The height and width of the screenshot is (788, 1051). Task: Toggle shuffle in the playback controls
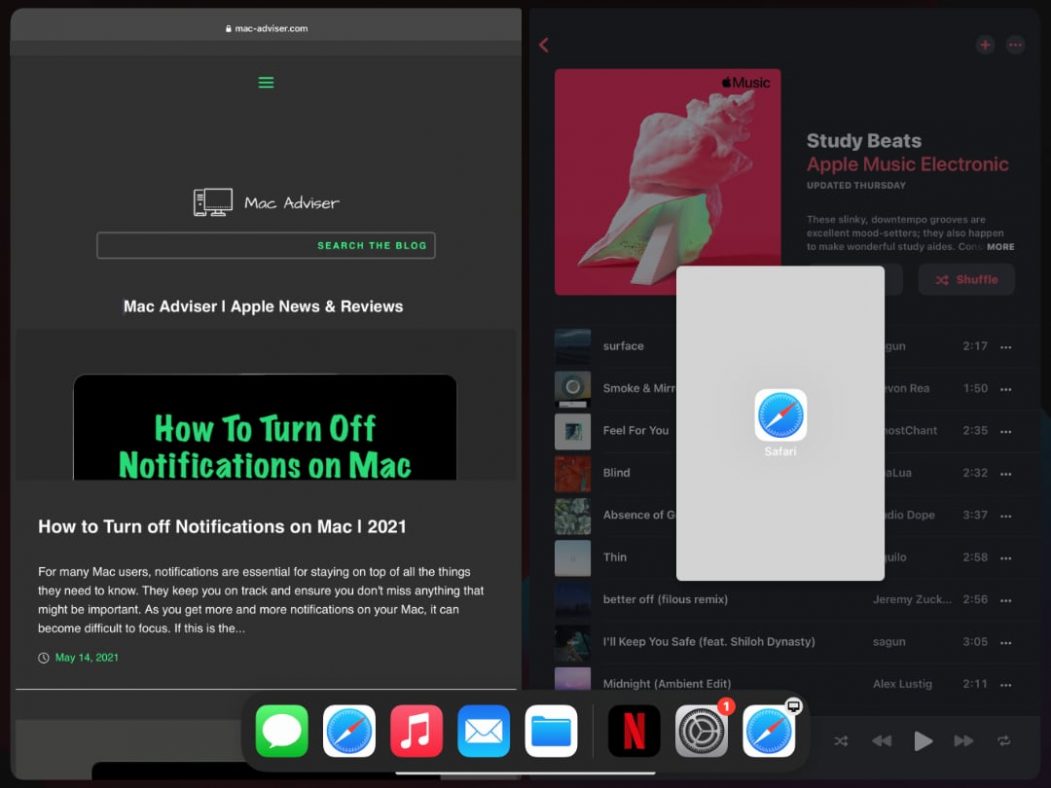[841, 741]
